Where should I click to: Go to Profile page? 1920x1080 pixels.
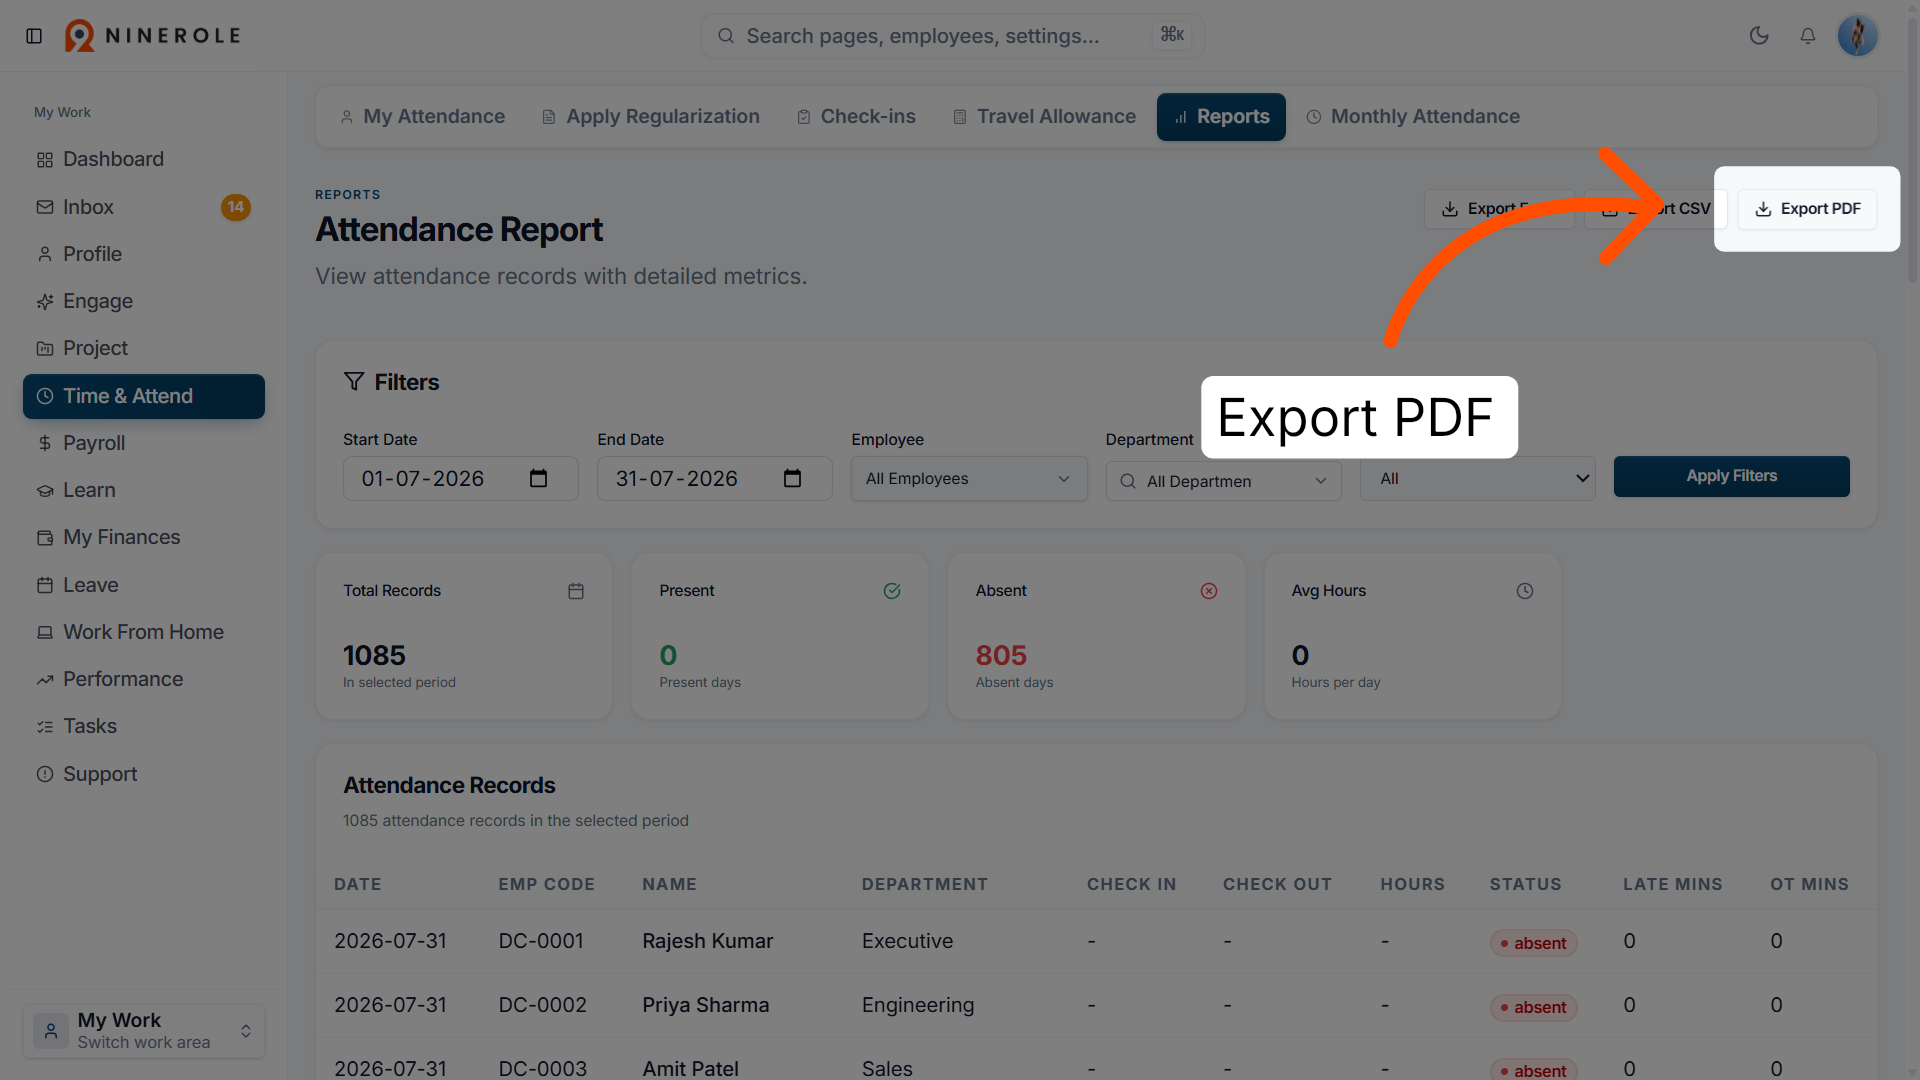[x=143, y=254]
